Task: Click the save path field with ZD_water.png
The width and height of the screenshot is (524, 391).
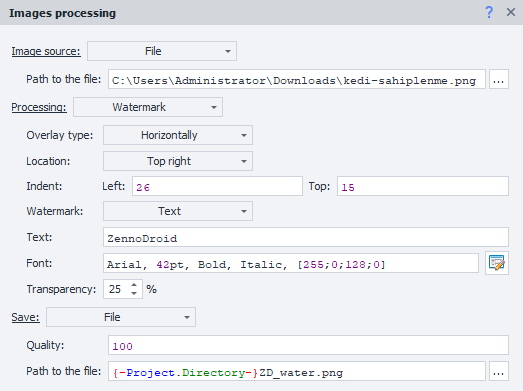Action: 297,371
